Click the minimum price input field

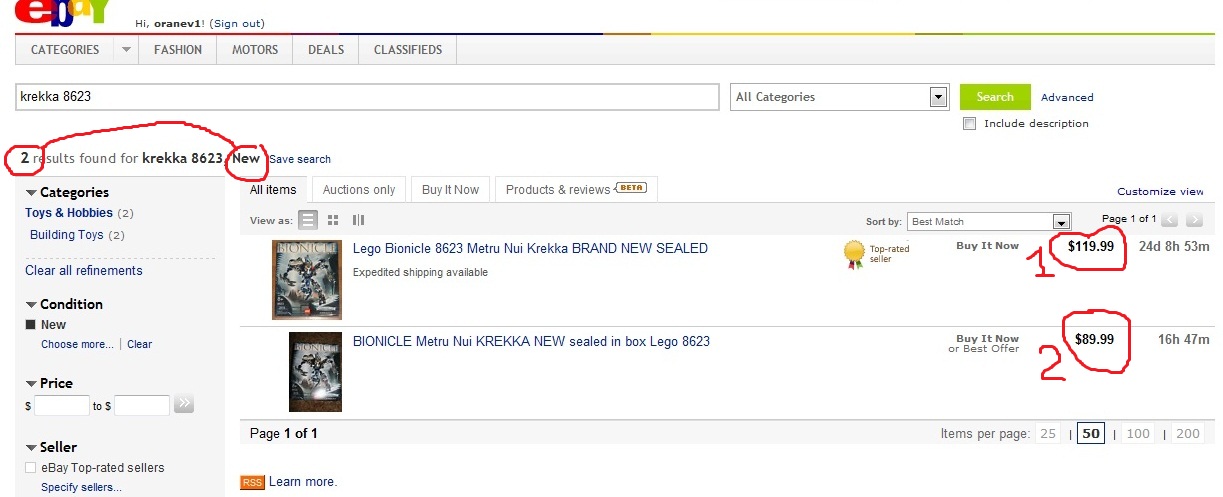coord(62,406)
